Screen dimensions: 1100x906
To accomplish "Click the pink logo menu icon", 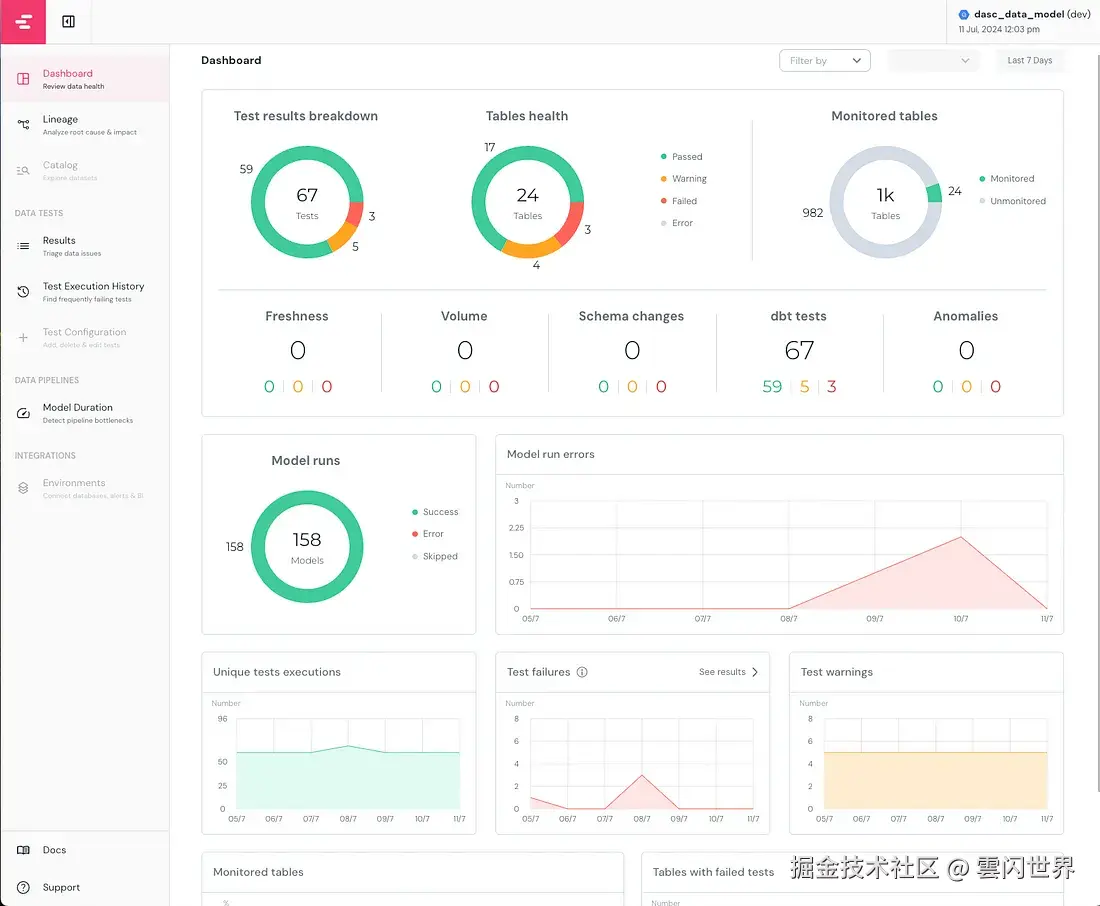I will click(x=23, y=22).
